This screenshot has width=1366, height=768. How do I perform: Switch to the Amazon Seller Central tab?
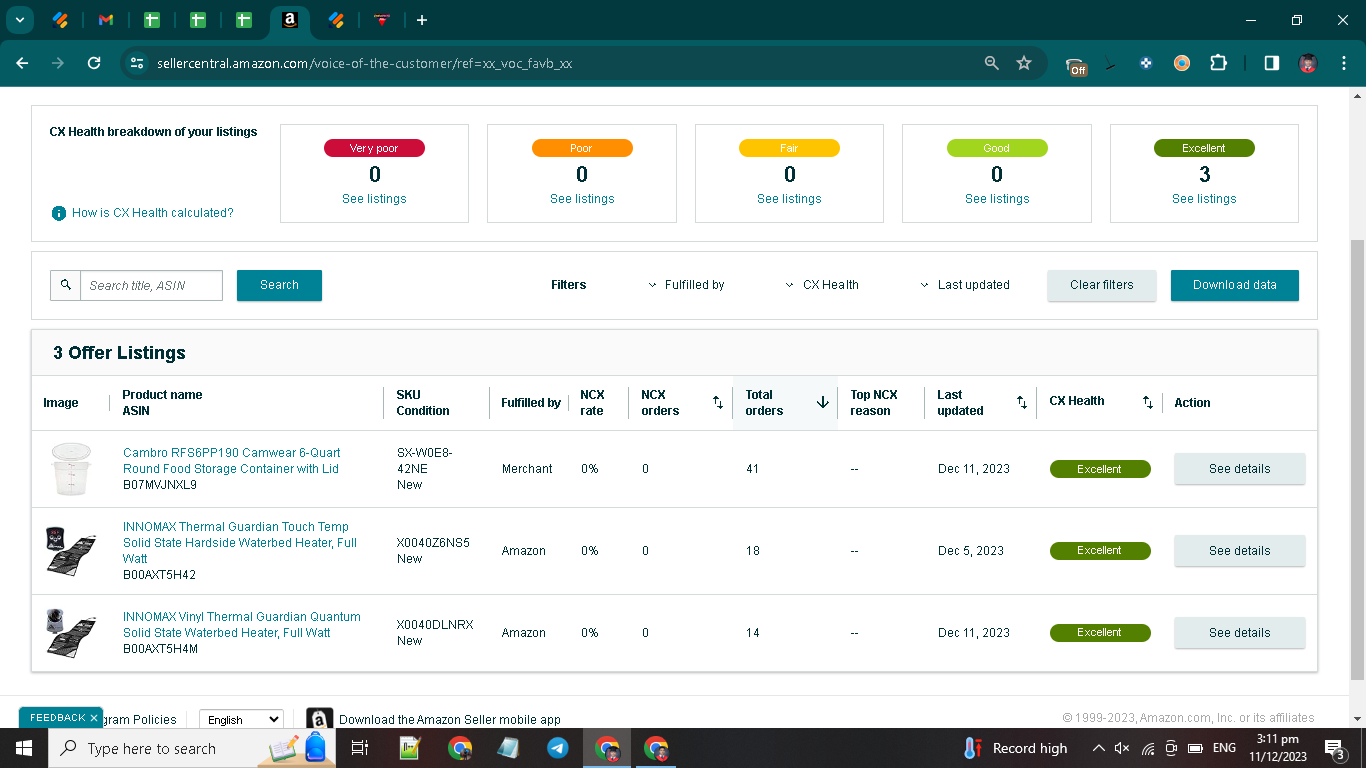pyautogui.click(x=290, y=20)
